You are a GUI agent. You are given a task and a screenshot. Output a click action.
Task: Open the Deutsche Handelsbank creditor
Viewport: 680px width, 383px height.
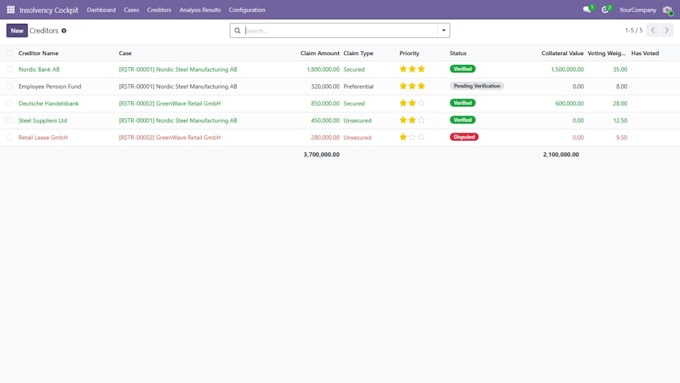[49, 103]
